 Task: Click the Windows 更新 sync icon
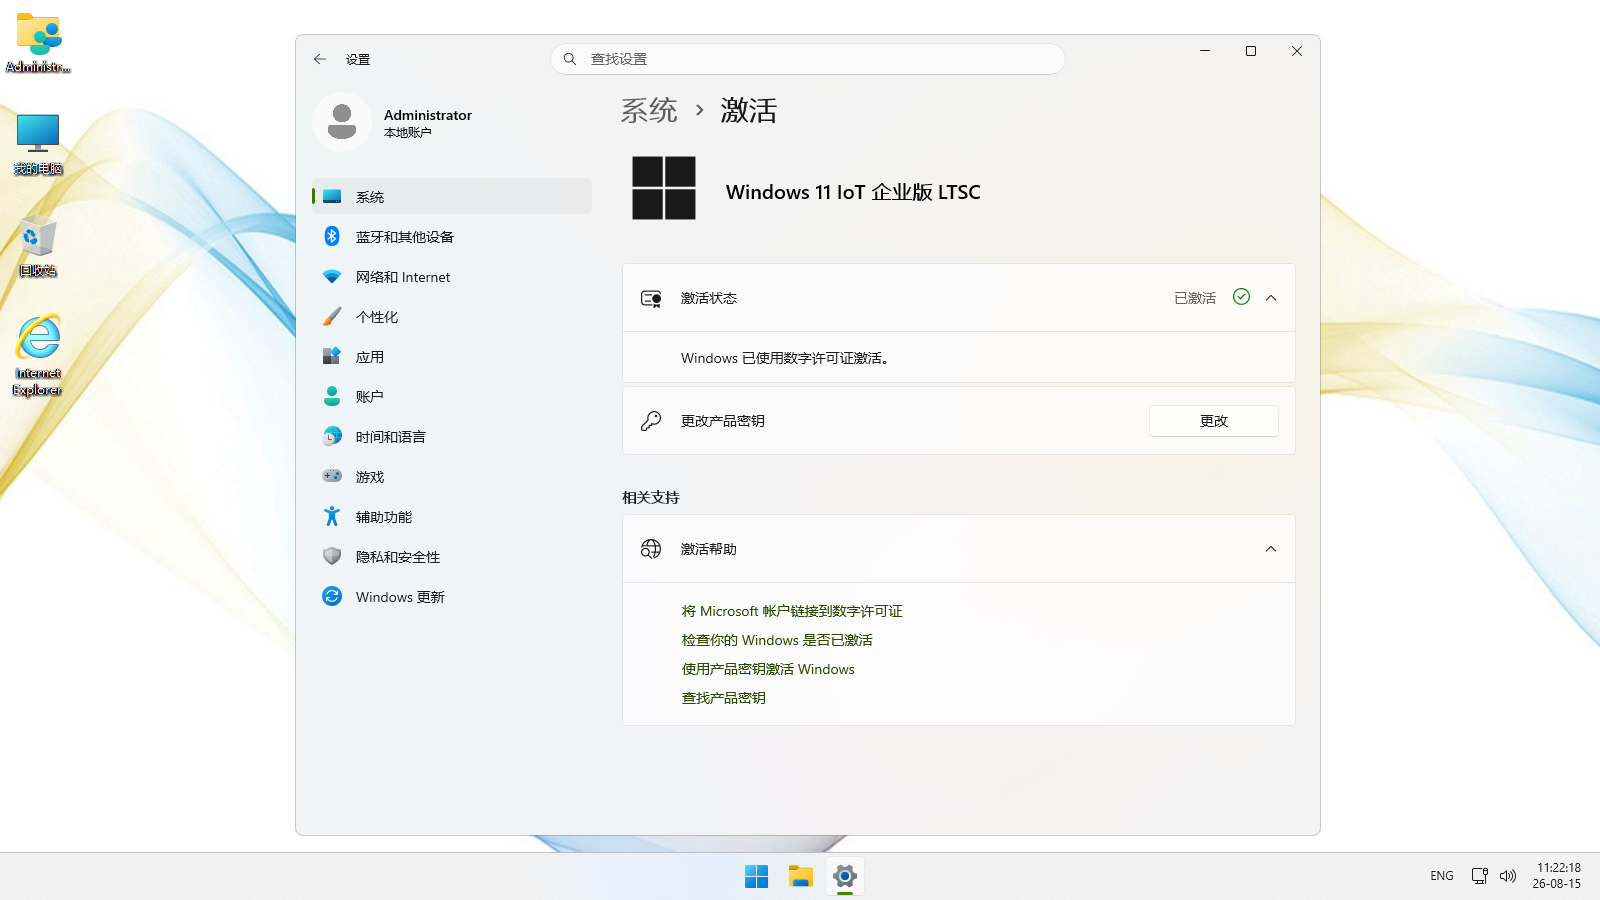(332, 596)
